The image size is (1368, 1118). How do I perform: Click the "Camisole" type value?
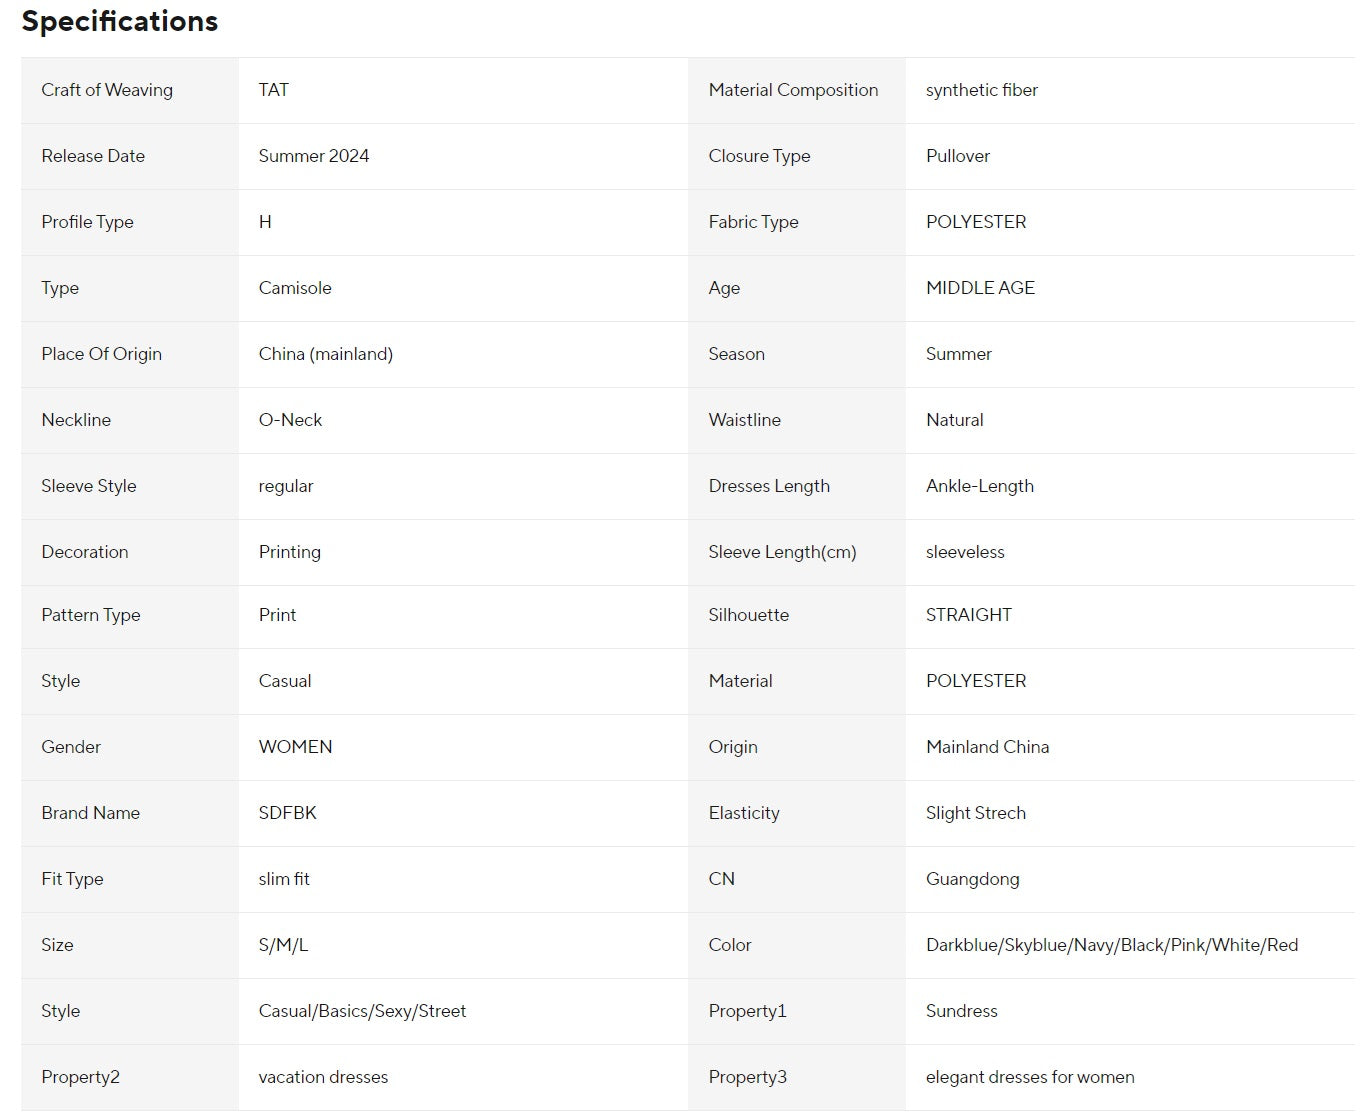coord(295,288)
